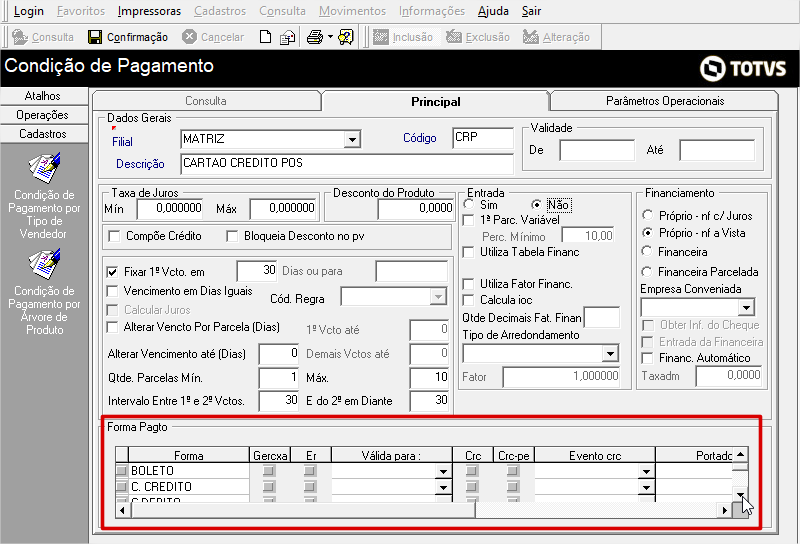Open the Impressoras menu

(x=149, y=11)
